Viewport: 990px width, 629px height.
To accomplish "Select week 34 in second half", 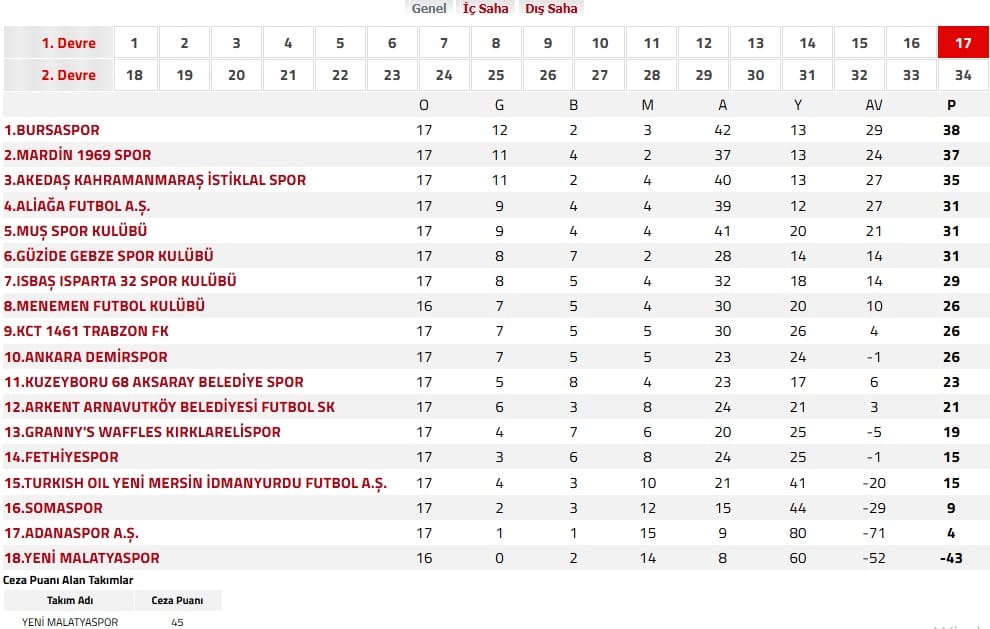I will [963, 75].
